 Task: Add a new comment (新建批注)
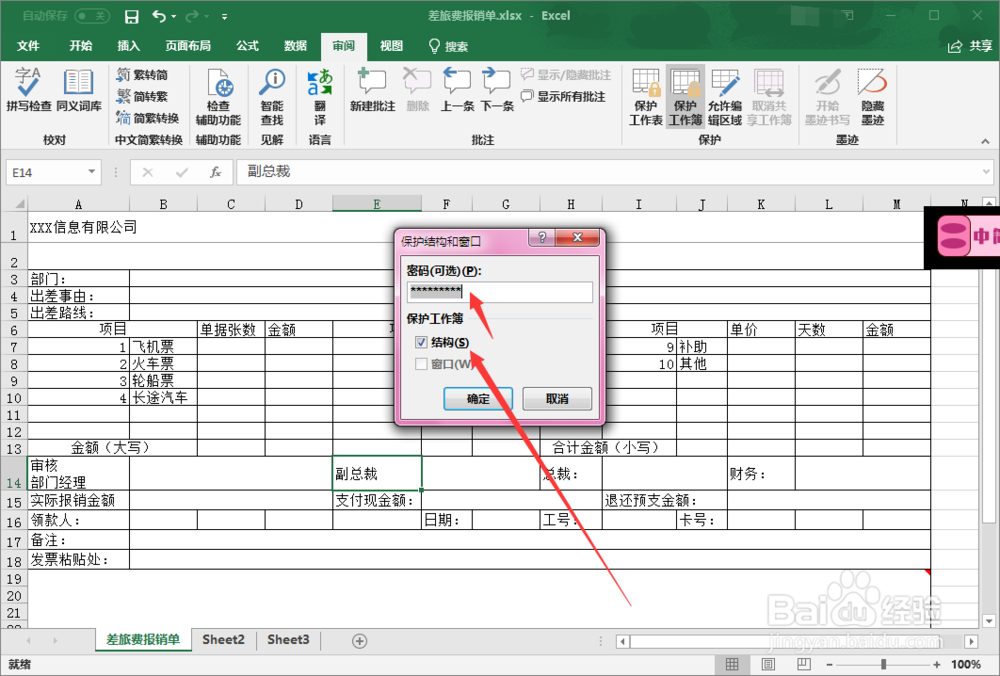tap(372, 90)
